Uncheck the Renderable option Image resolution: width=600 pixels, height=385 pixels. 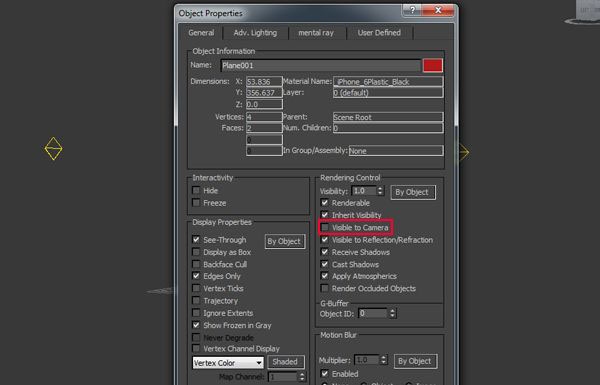click(x=325, y=202)
